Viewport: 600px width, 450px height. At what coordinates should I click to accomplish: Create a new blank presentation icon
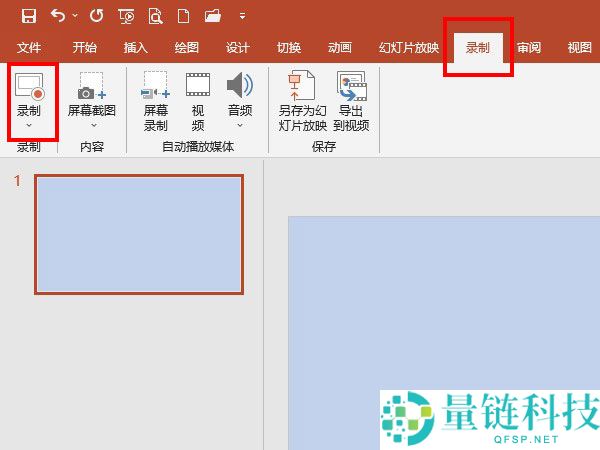point(184,16)
